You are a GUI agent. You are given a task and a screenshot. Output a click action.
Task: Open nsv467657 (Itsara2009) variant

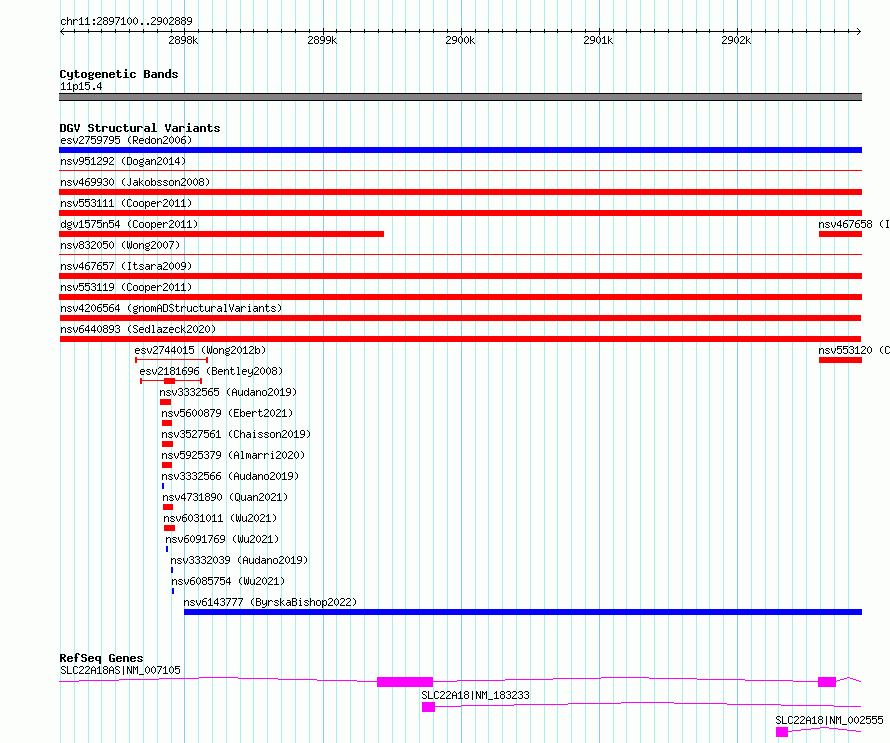pyautogui.click(x=126, y=266)
